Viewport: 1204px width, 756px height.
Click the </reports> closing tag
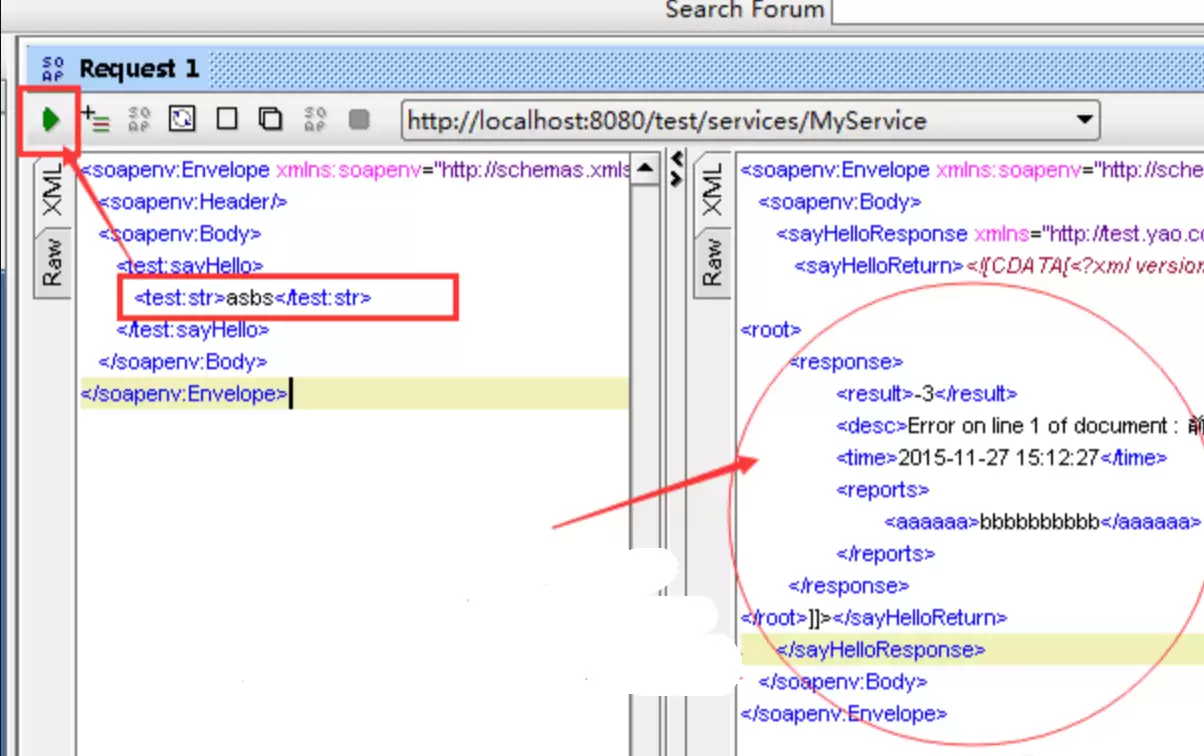tap(885, 553)
